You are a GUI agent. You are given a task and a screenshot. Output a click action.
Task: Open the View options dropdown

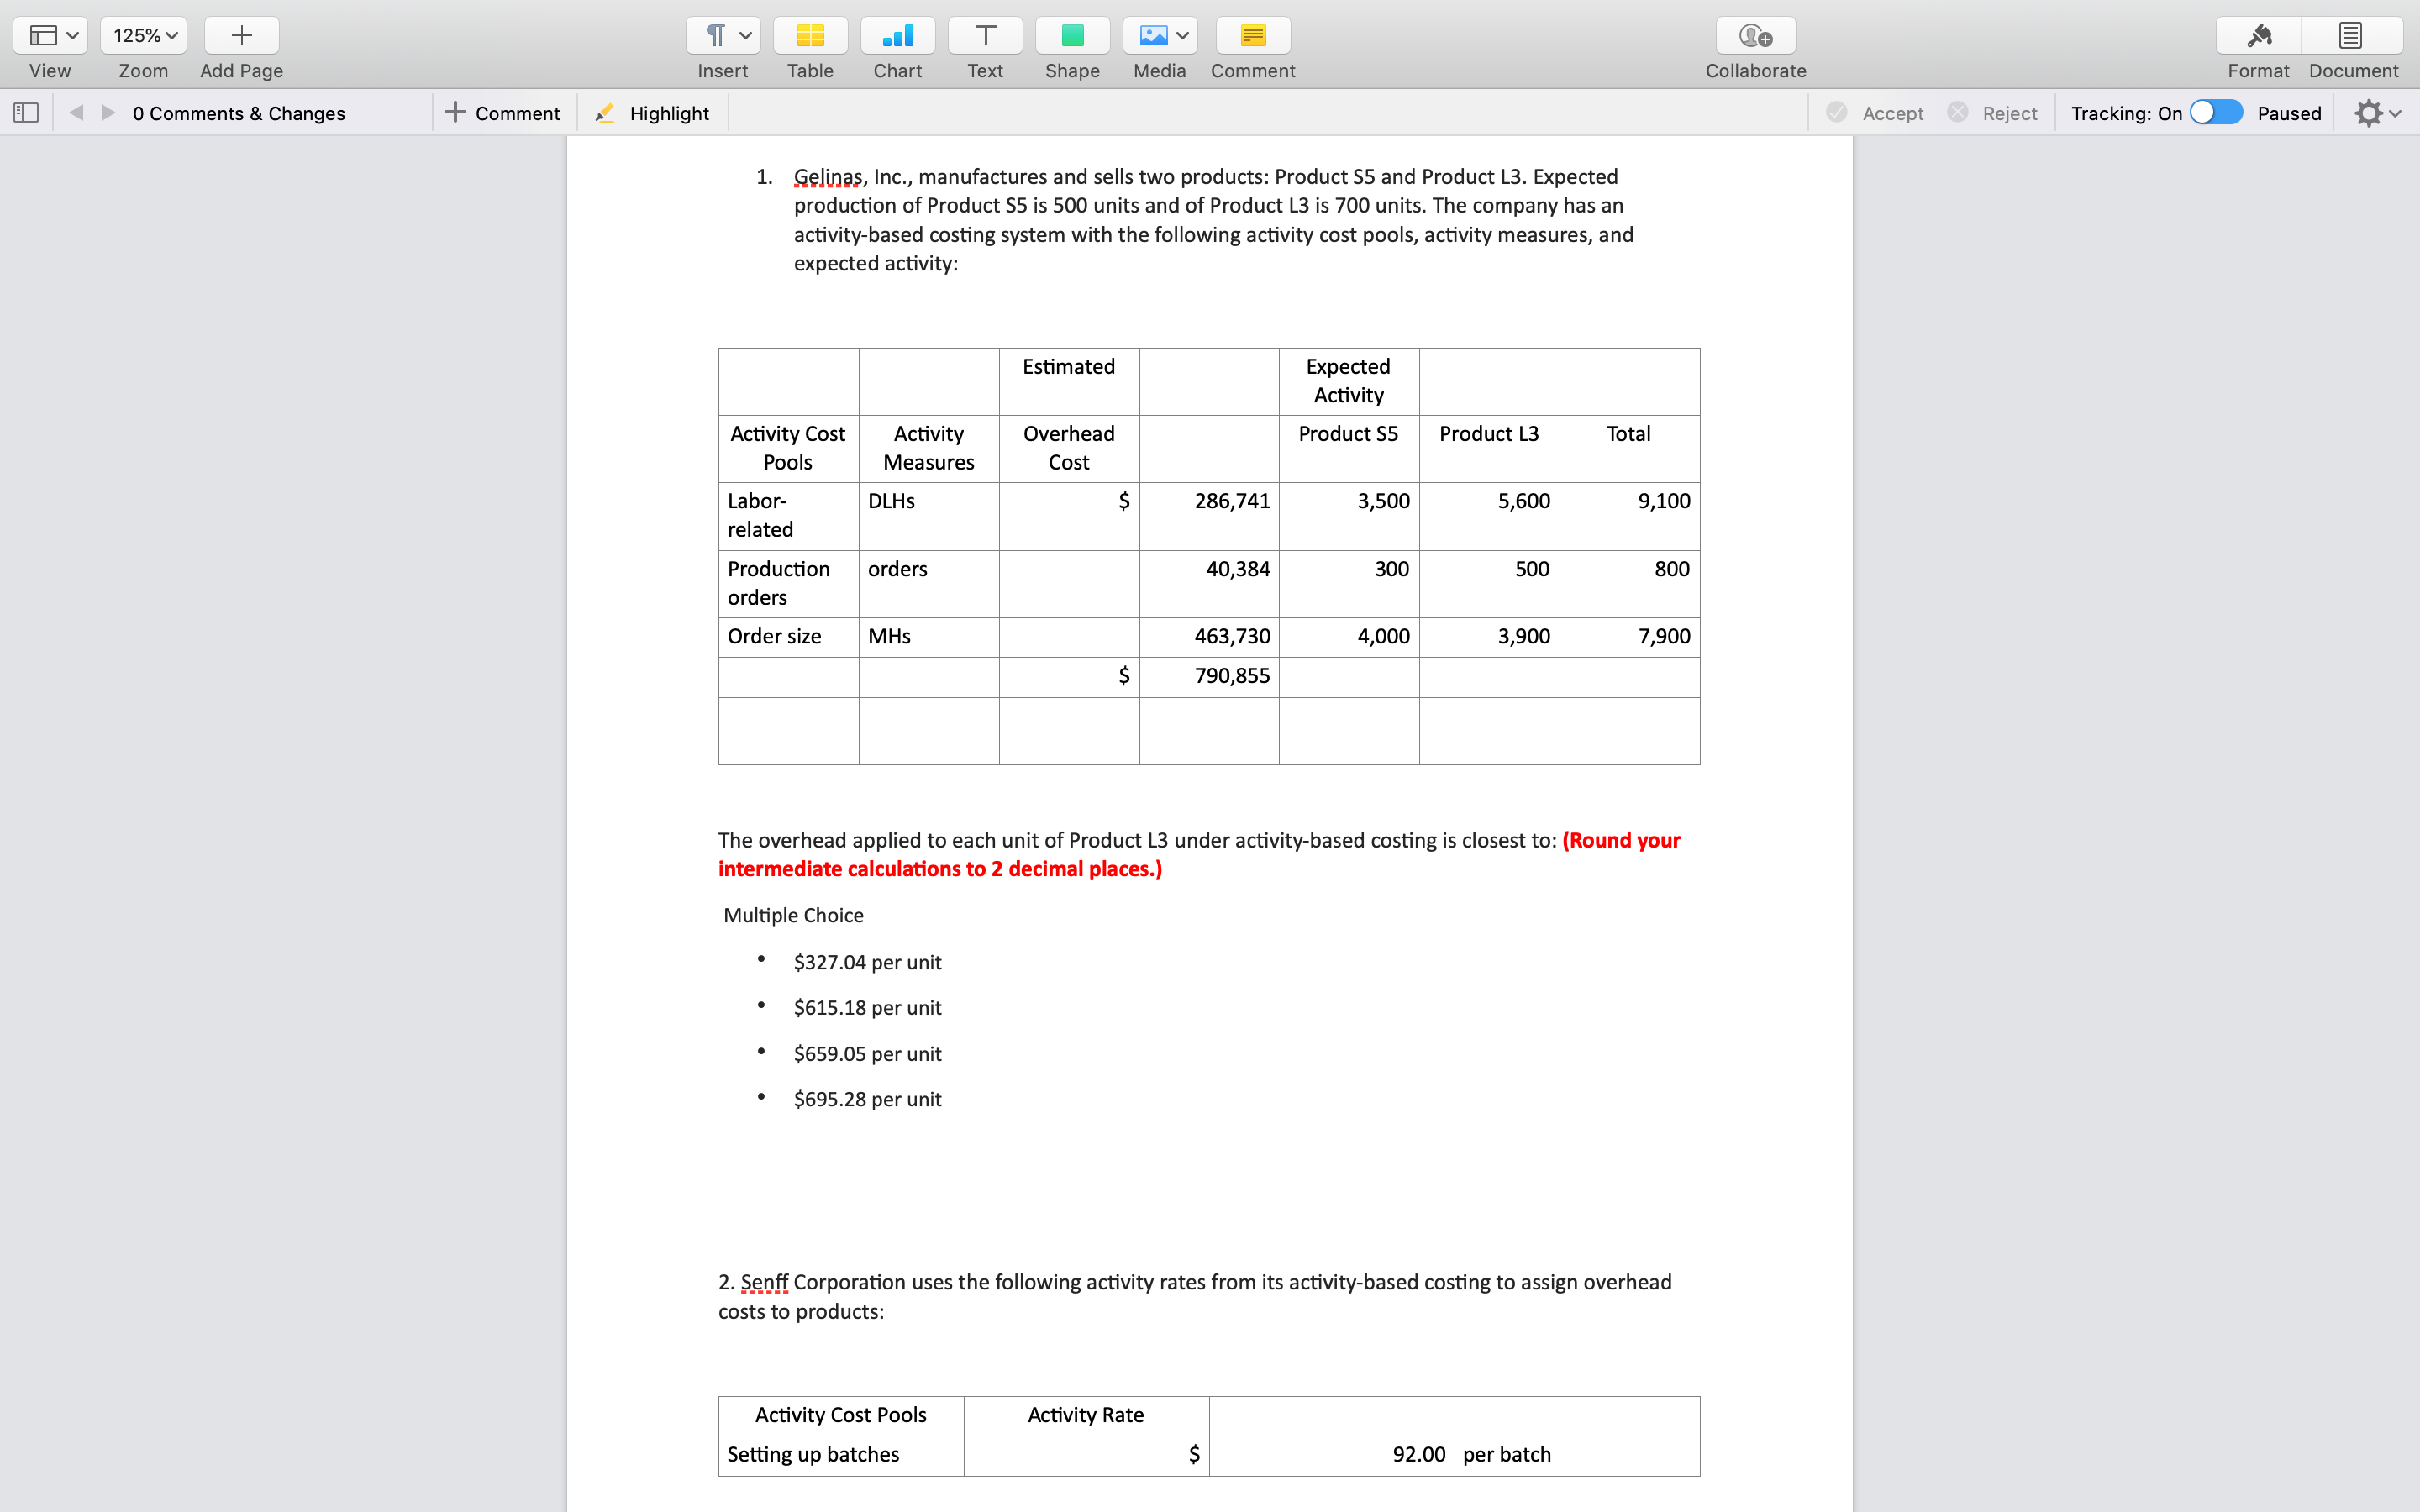click(x=50, y=36)
